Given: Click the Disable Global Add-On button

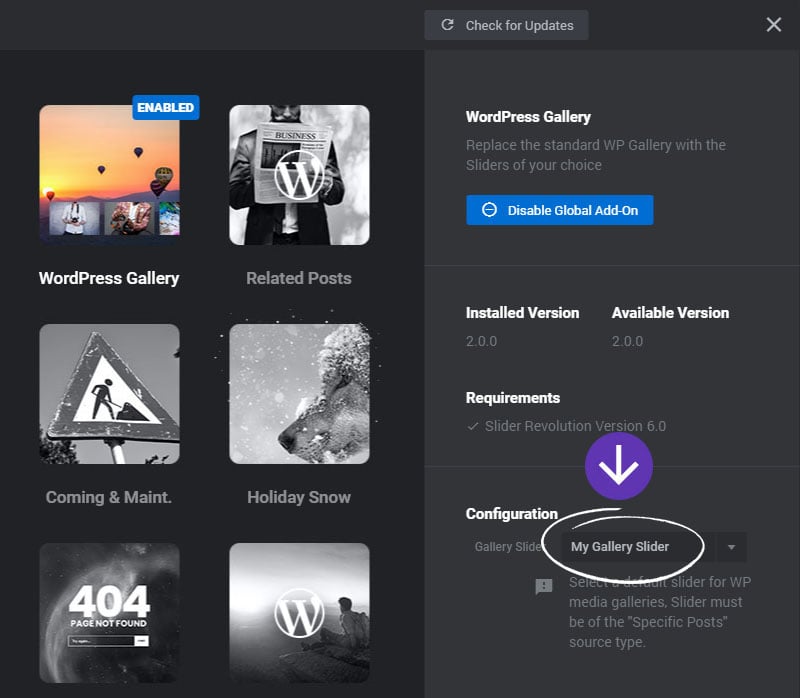Looking at the screenshot, I should coord(560,210).
